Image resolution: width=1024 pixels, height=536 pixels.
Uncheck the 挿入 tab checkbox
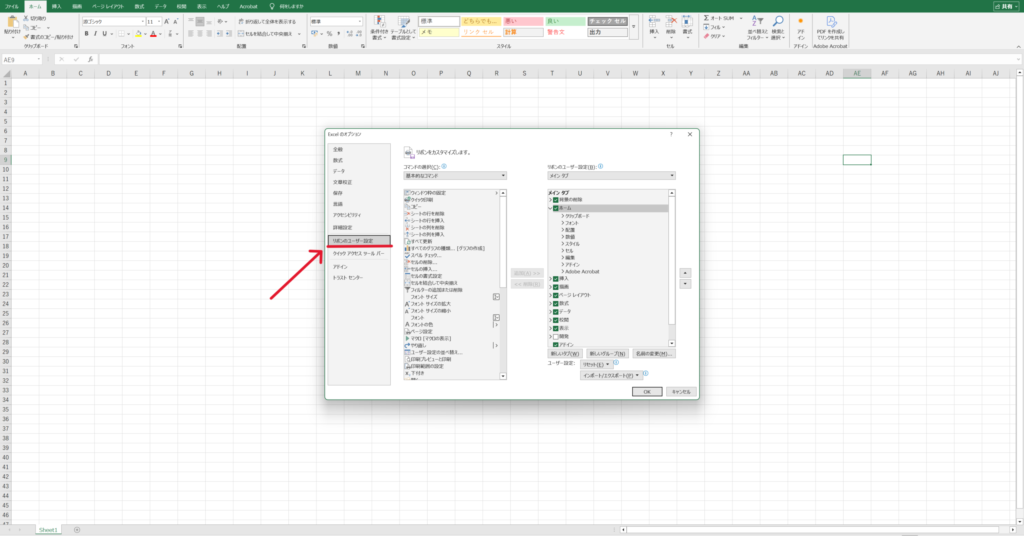pos(556,278)
